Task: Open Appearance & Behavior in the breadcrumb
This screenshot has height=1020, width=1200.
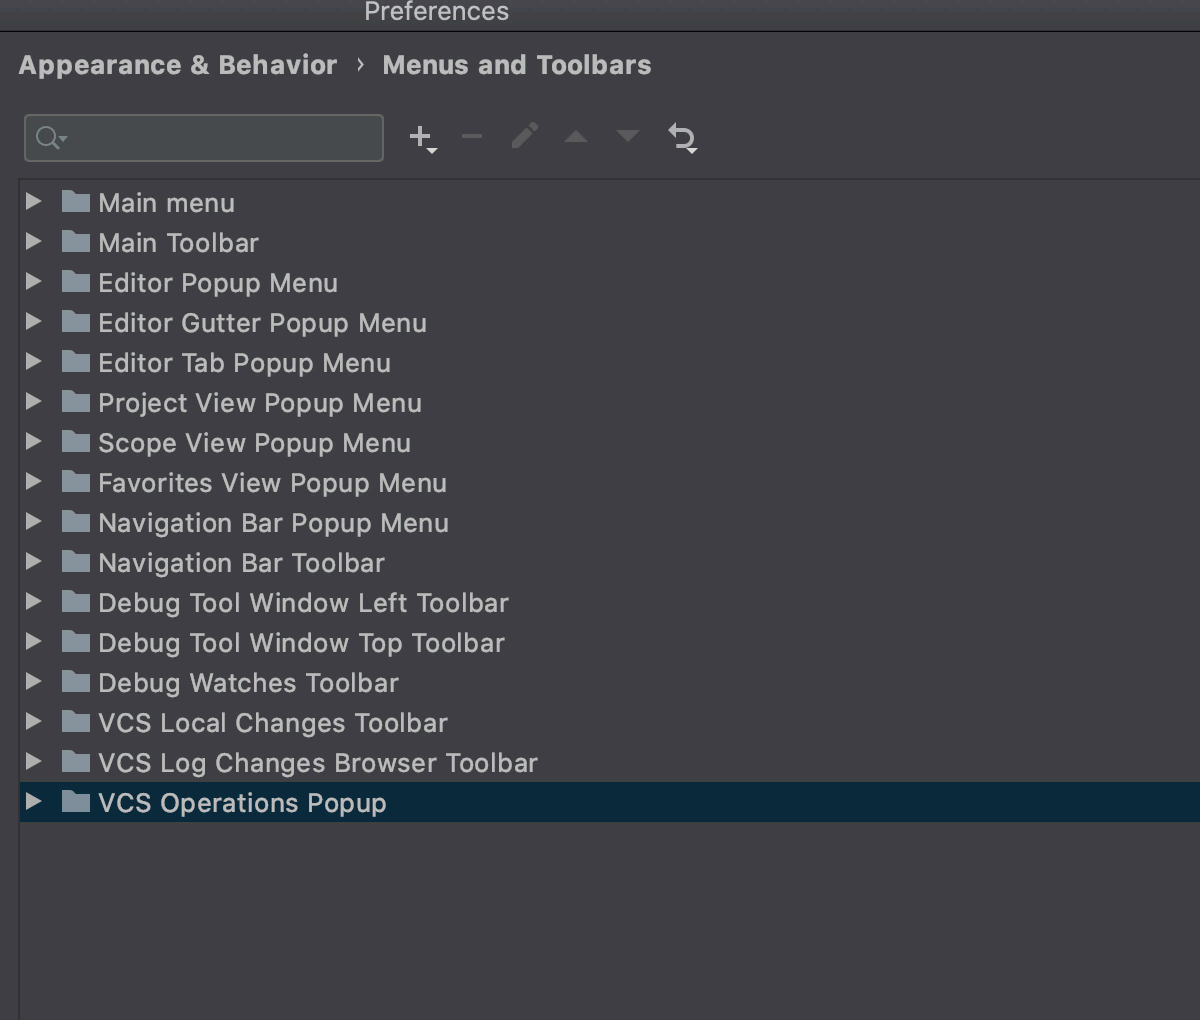Action: (177, 64)
